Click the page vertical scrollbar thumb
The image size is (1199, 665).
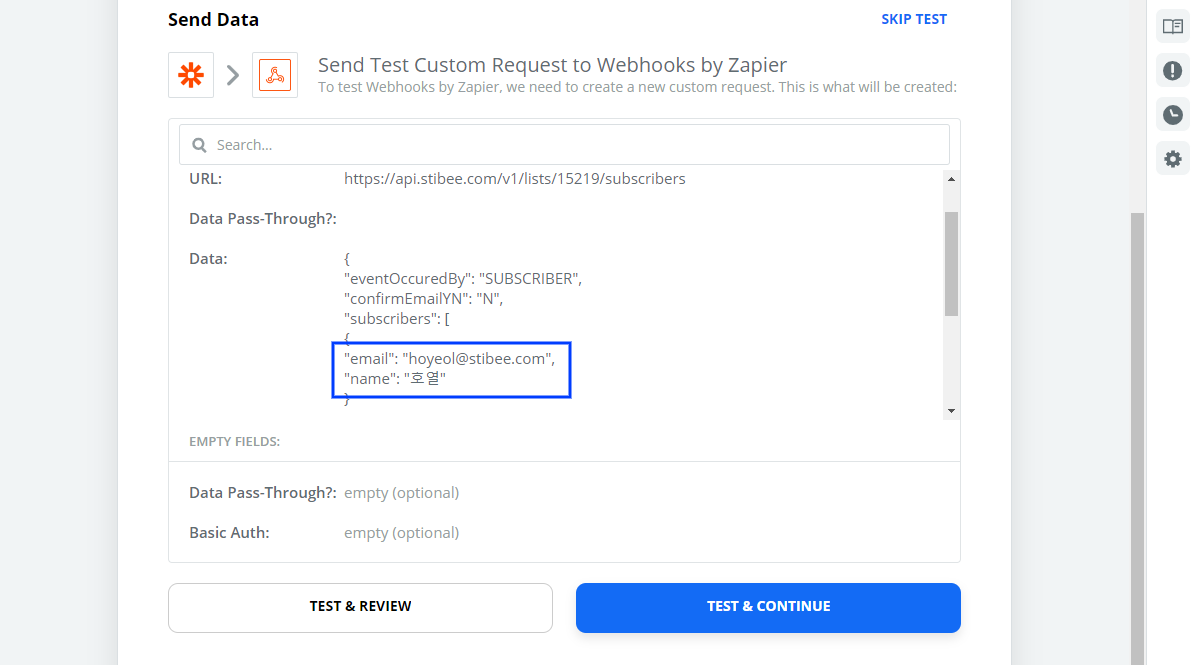point(1137,439)
